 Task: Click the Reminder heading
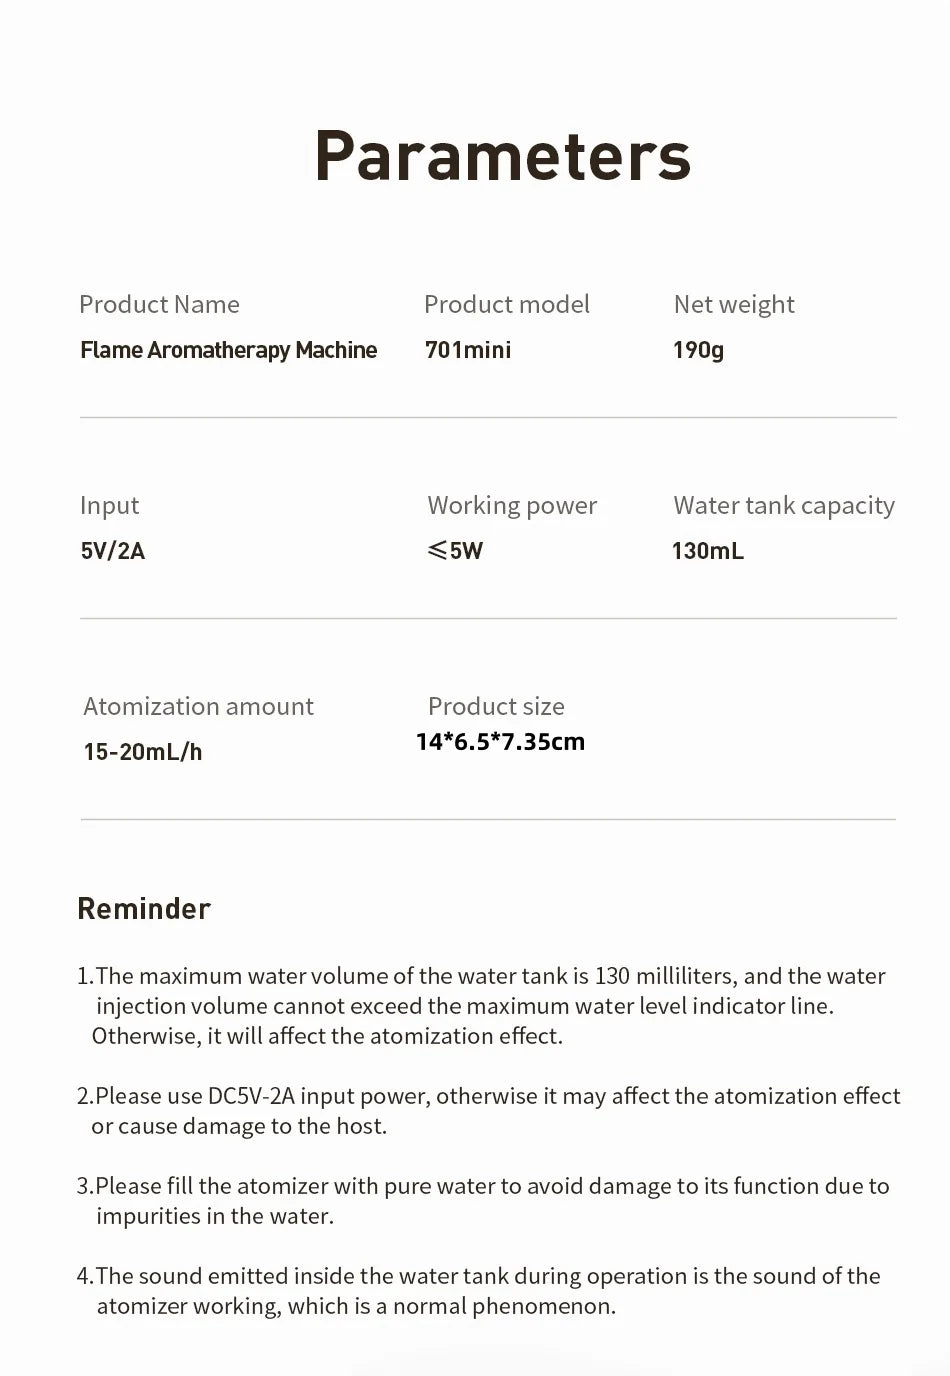click(144, 909)
